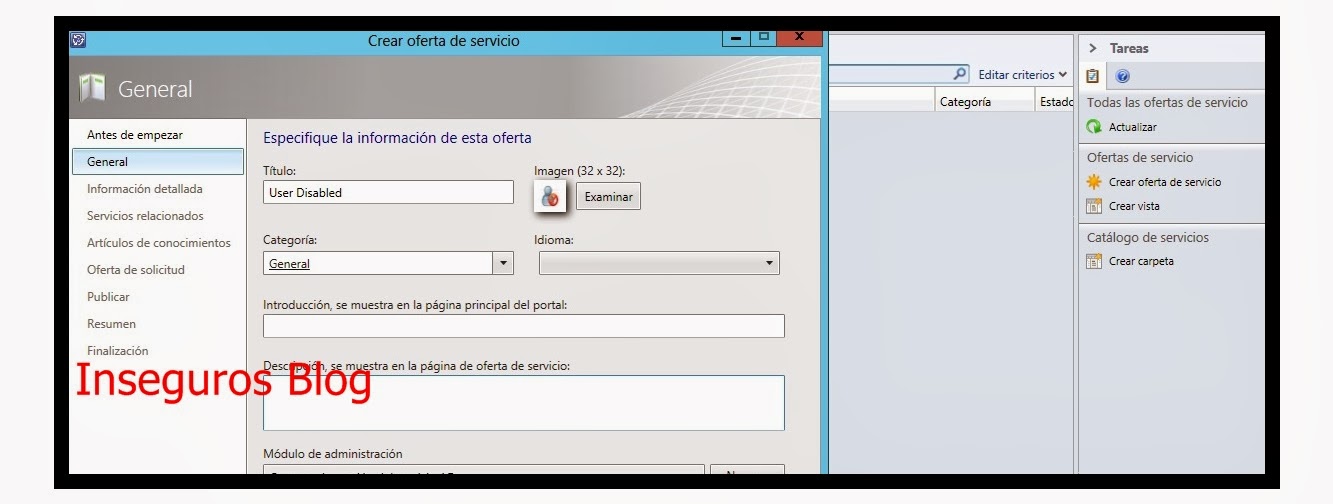1333x504 pixels.
Task: Click the Actualizar refresh icon
Action: tap(1094, 128)
